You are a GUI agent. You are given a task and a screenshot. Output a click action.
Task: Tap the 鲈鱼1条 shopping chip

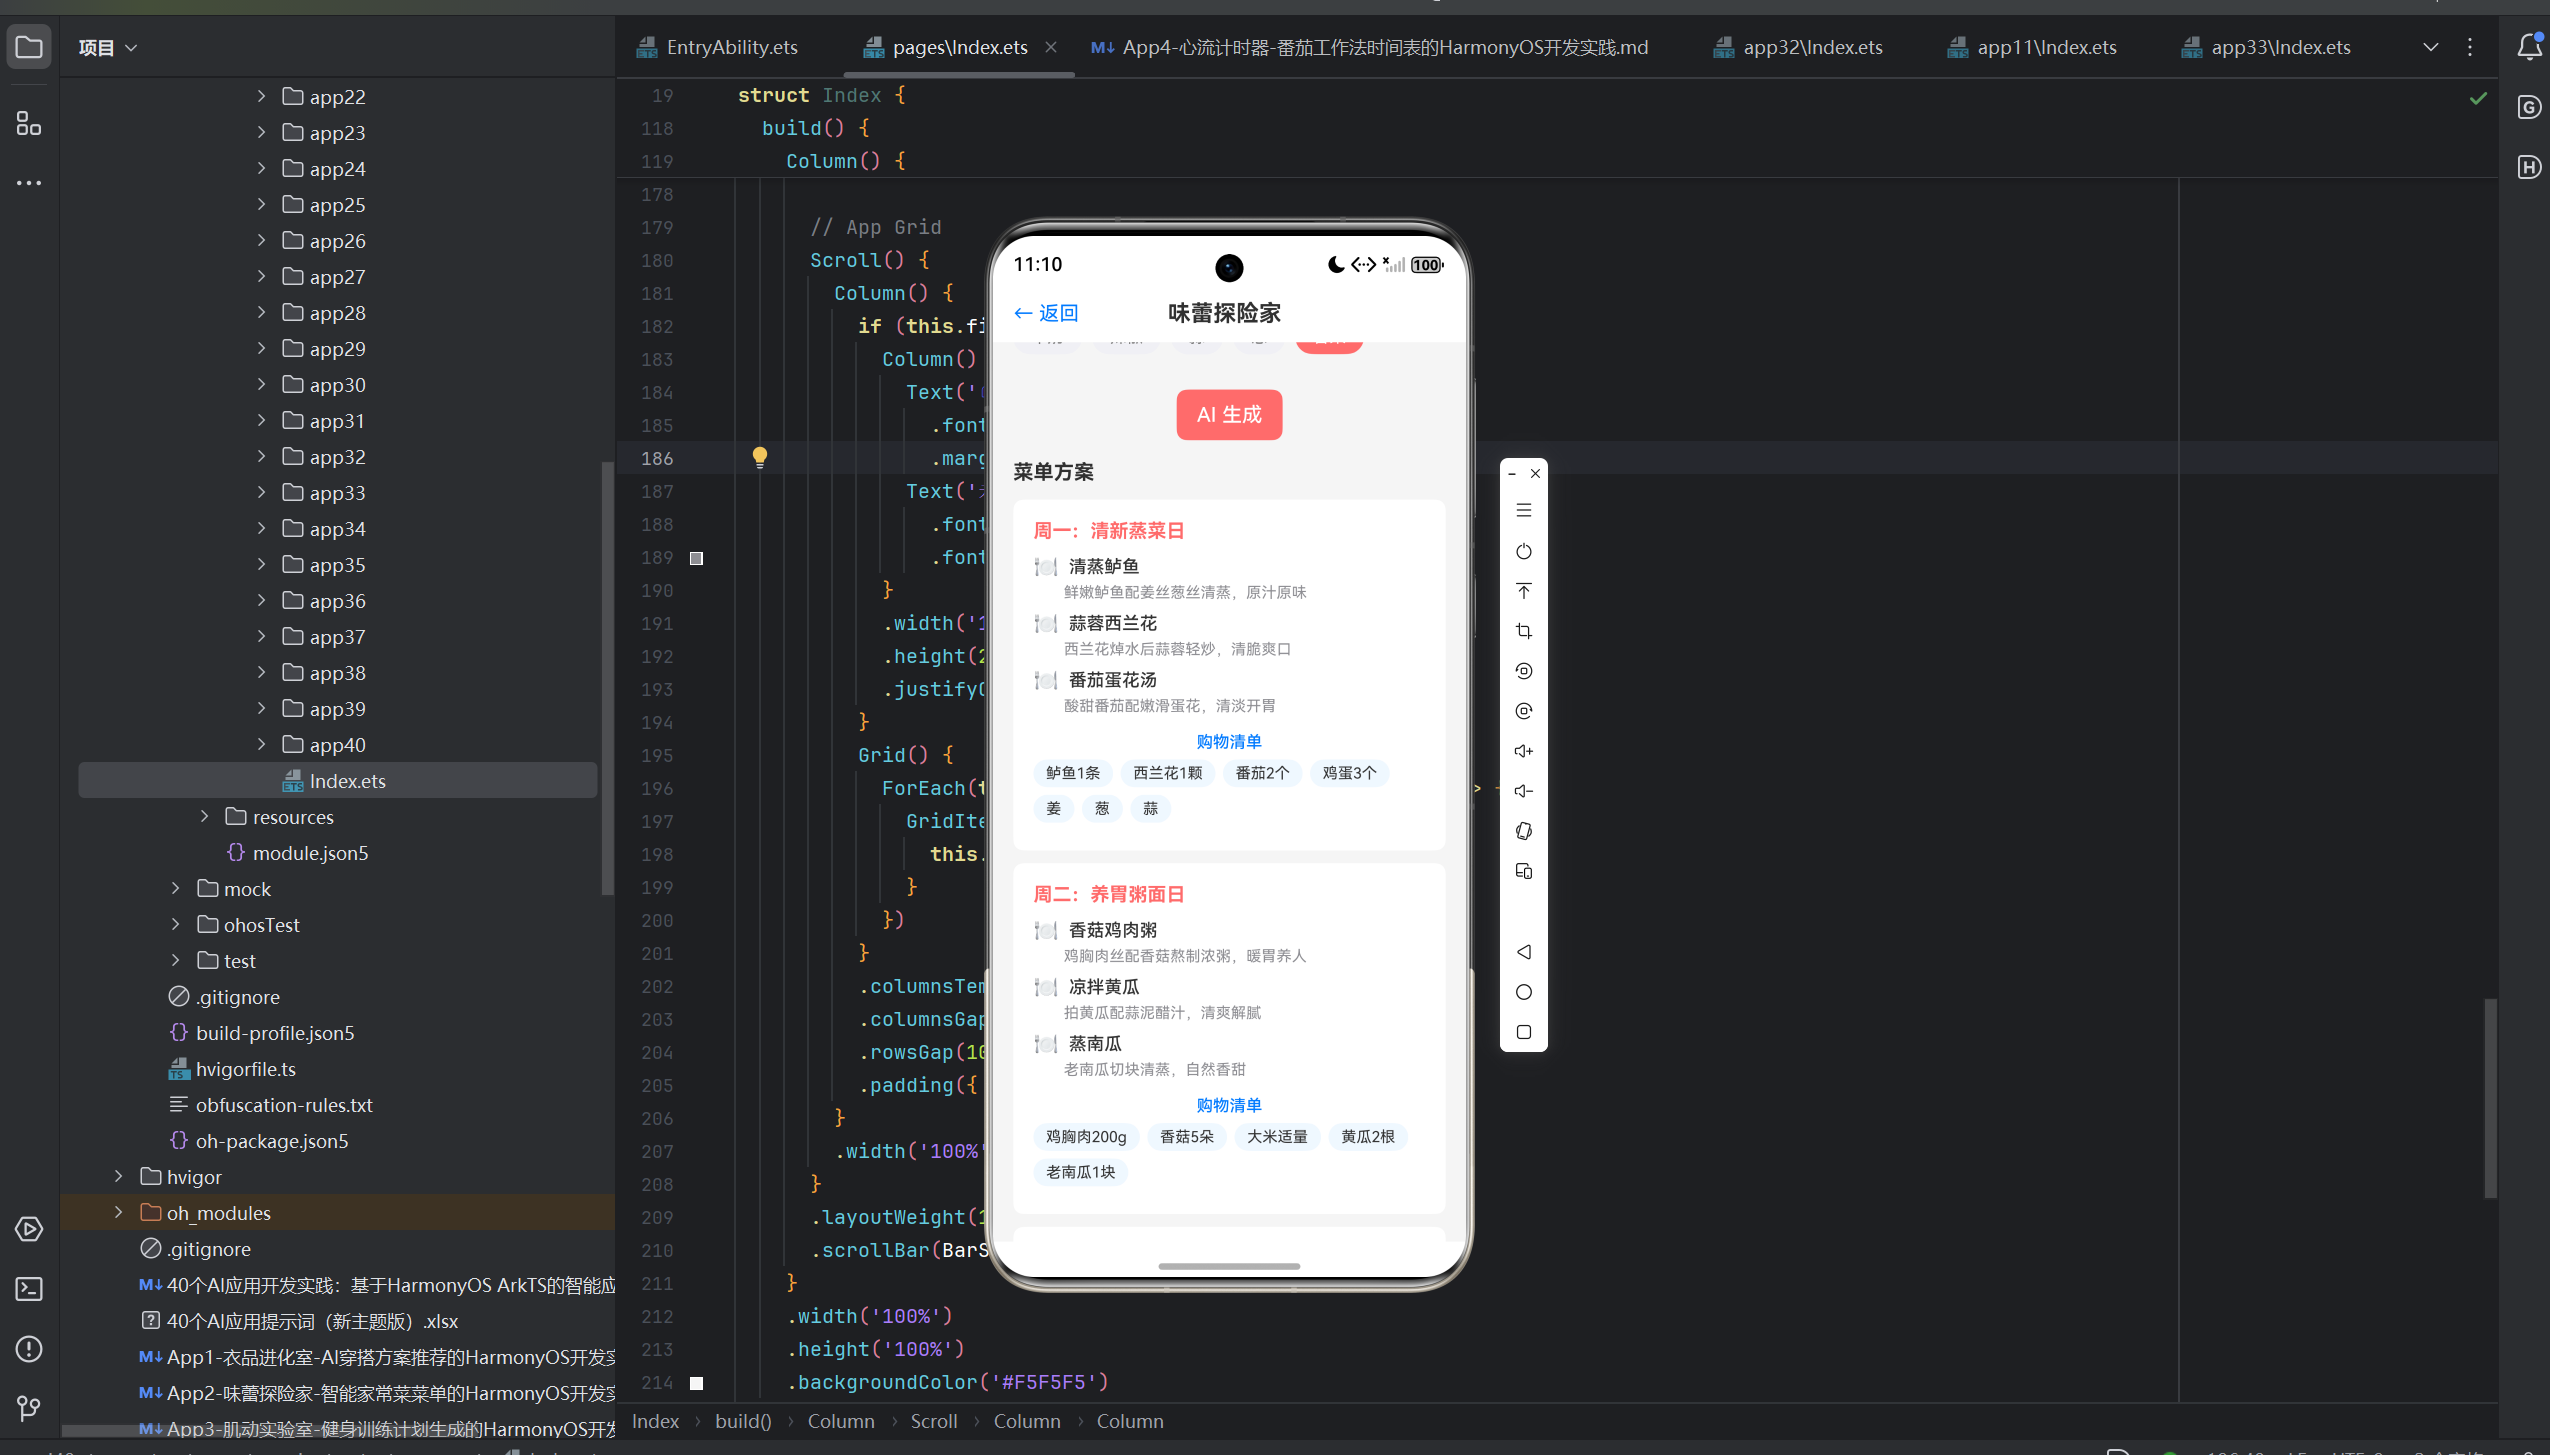(1073, 773)
